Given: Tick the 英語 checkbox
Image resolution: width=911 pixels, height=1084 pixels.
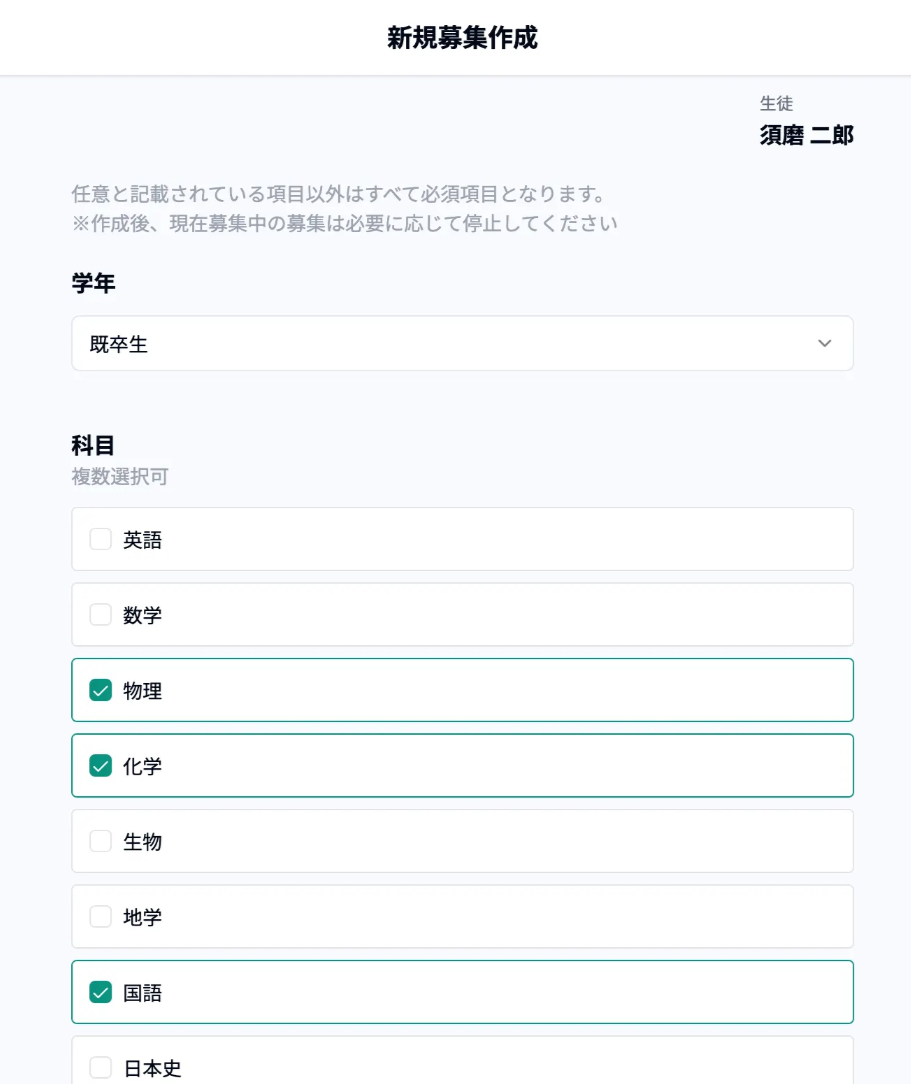Looking at the screenshot, I should [x=101, y=540].
